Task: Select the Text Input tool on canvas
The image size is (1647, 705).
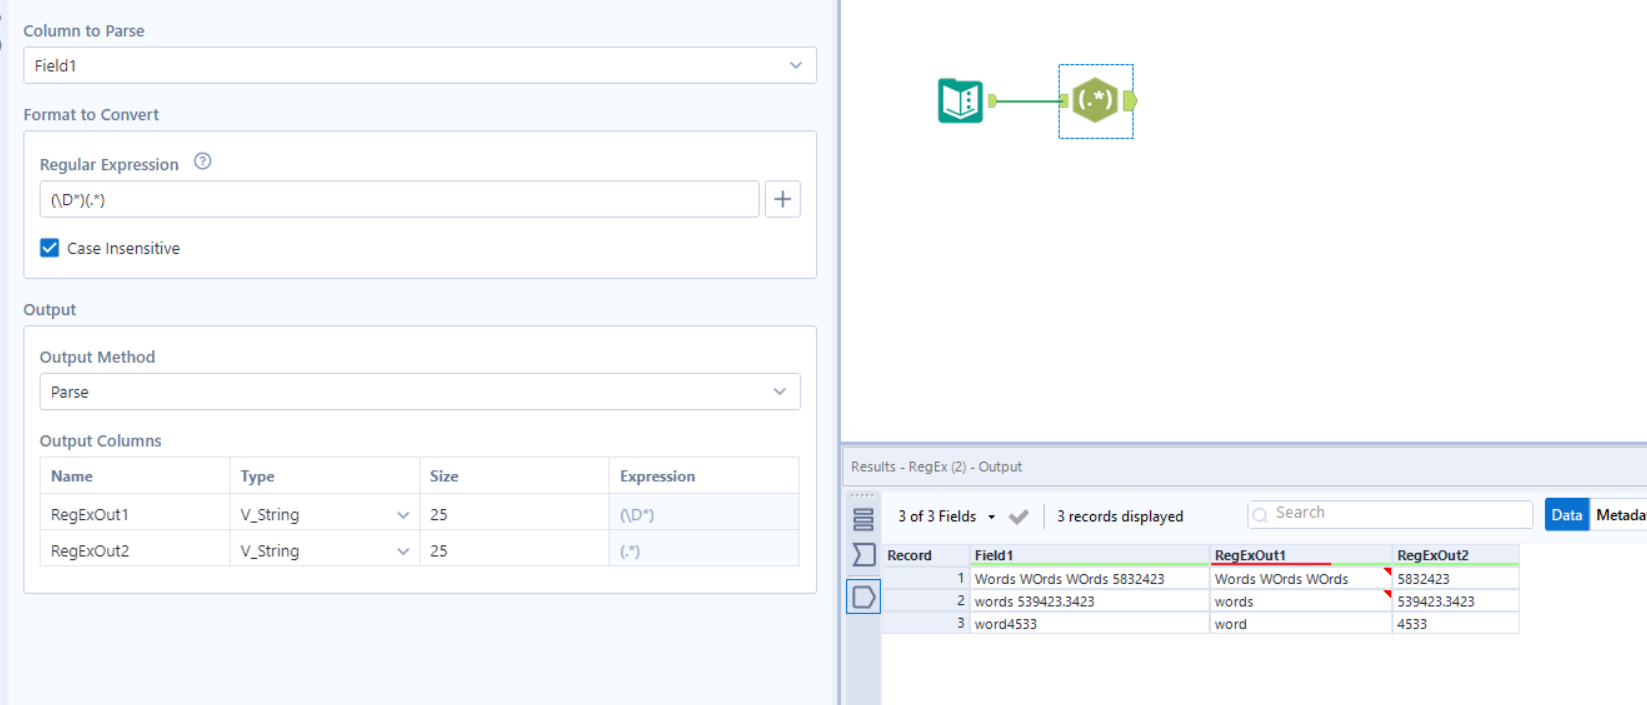Action: click(x=960, y=101)
